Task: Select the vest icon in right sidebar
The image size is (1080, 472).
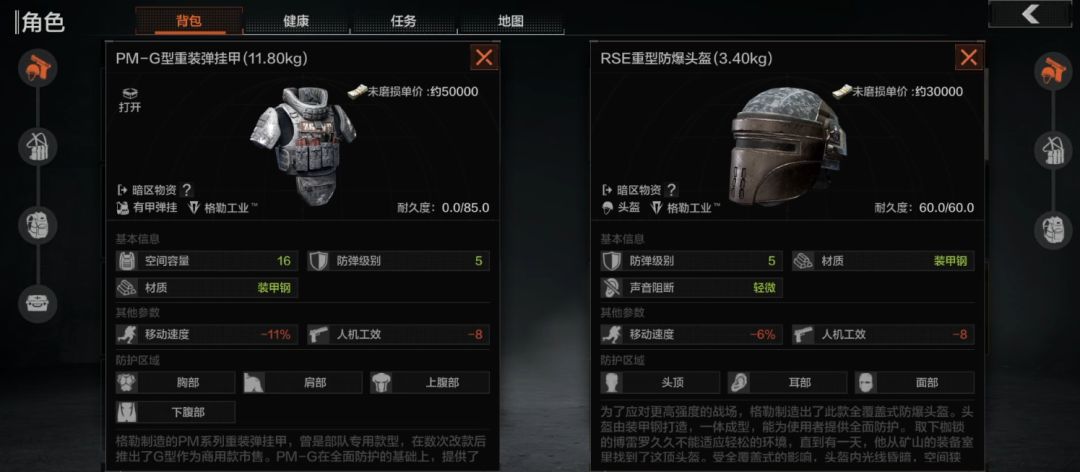Action: pyautogui.click(x=1053, y=151)
